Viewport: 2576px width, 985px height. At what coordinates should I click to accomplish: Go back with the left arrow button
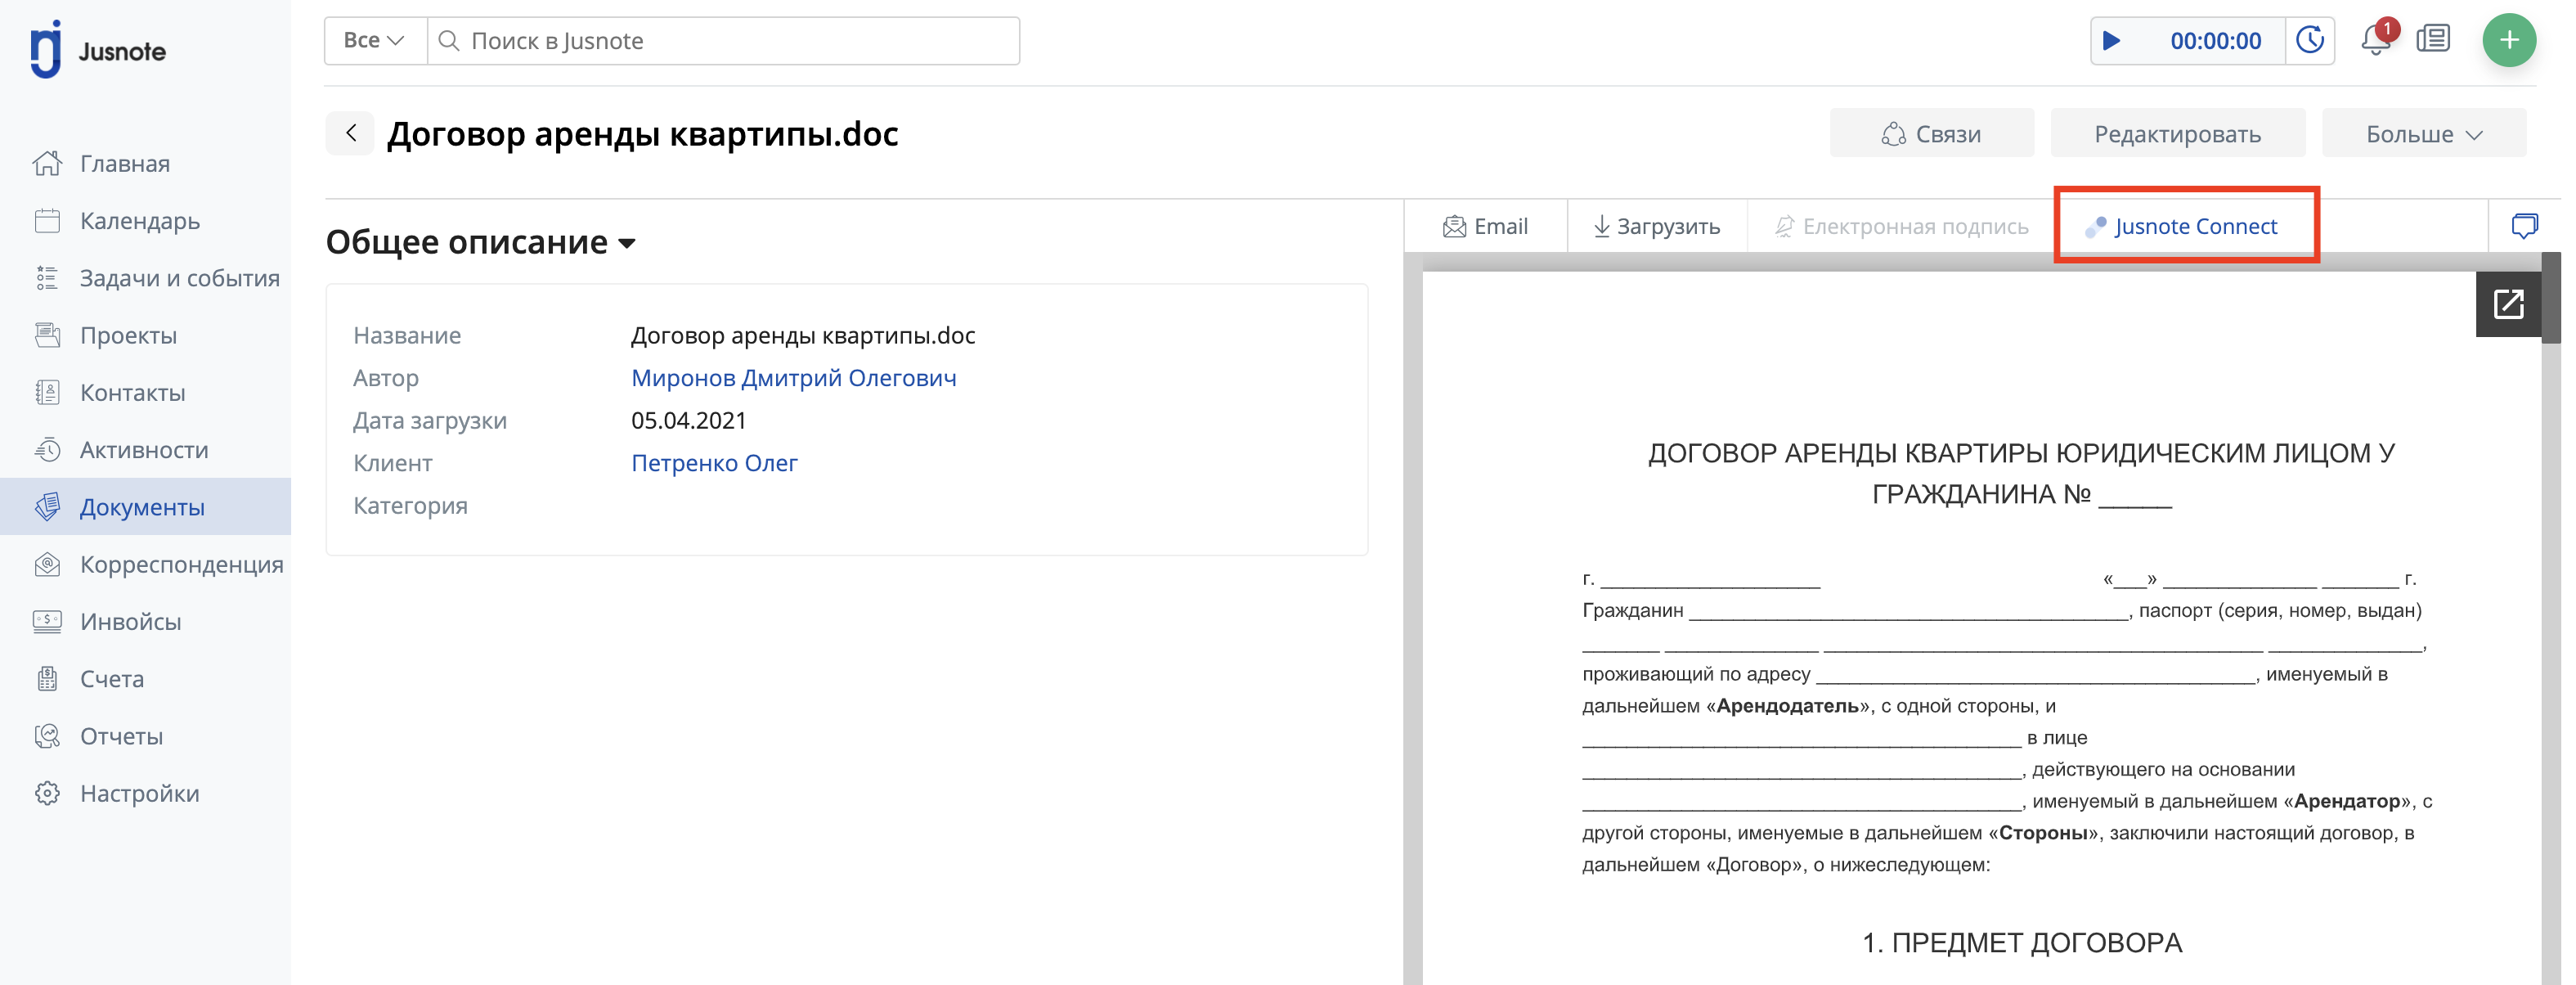350,133
